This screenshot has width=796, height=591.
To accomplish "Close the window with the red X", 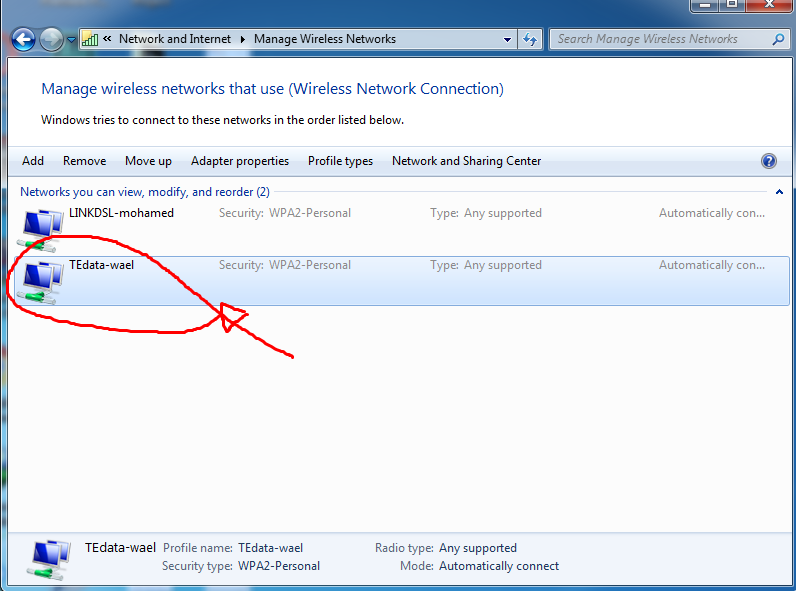I will tap(769, 4).
